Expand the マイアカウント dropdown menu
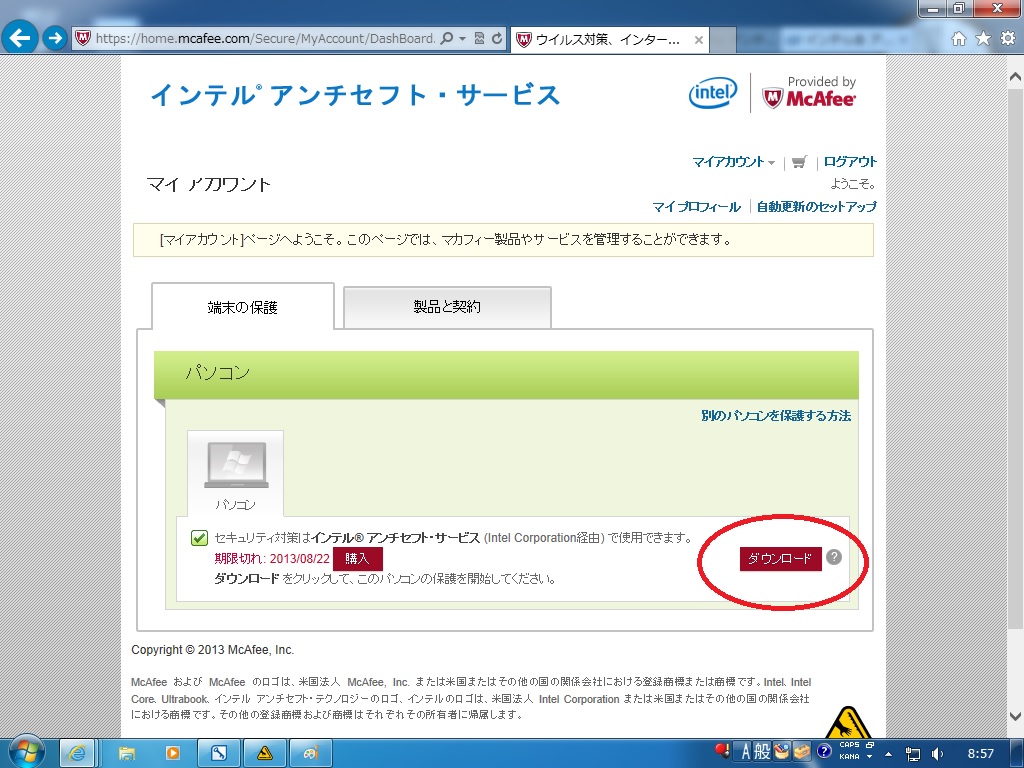The height and width of the screenshot is (768, 1024). tap(733, 162)
